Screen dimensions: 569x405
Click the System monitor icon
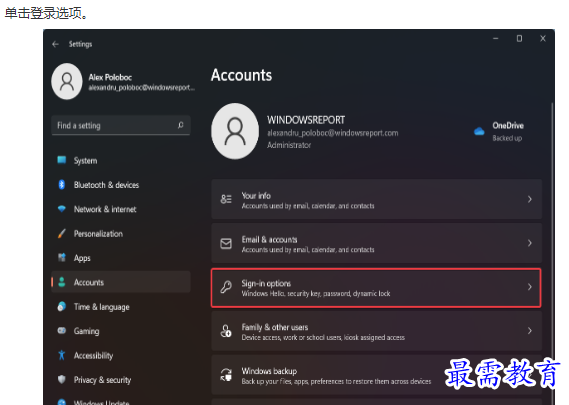[62, 160]
